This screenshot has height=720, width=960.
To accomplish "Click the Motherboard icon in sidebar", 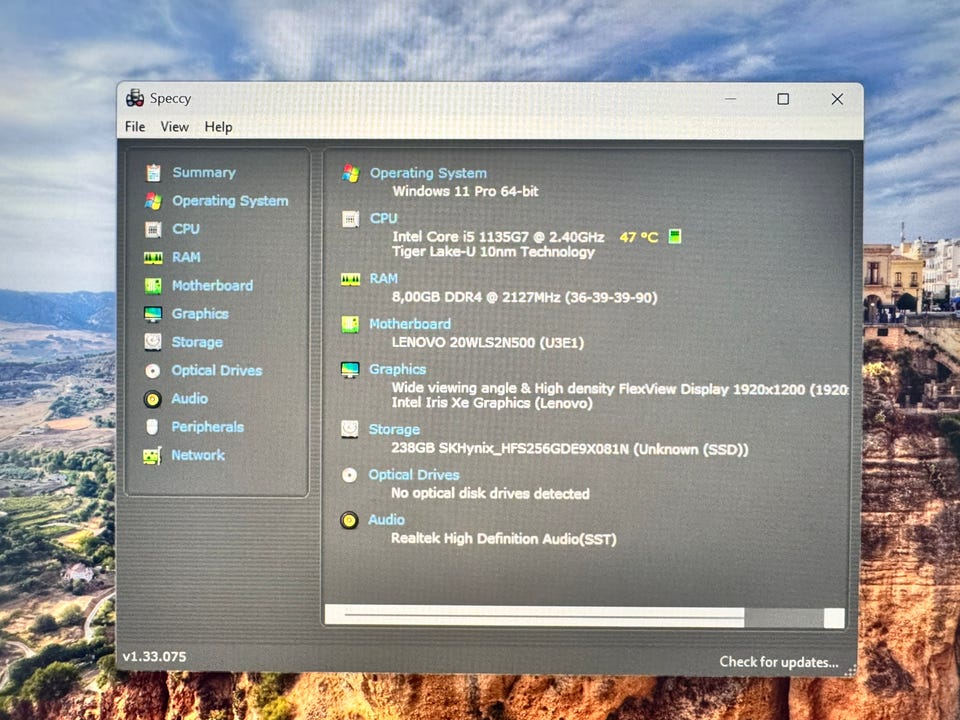I will click(153, 286).
